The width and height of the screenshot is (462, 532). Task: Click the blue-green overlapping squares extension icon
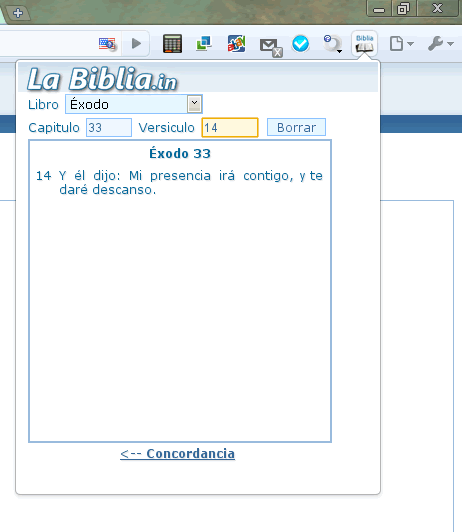click(204, 43)
